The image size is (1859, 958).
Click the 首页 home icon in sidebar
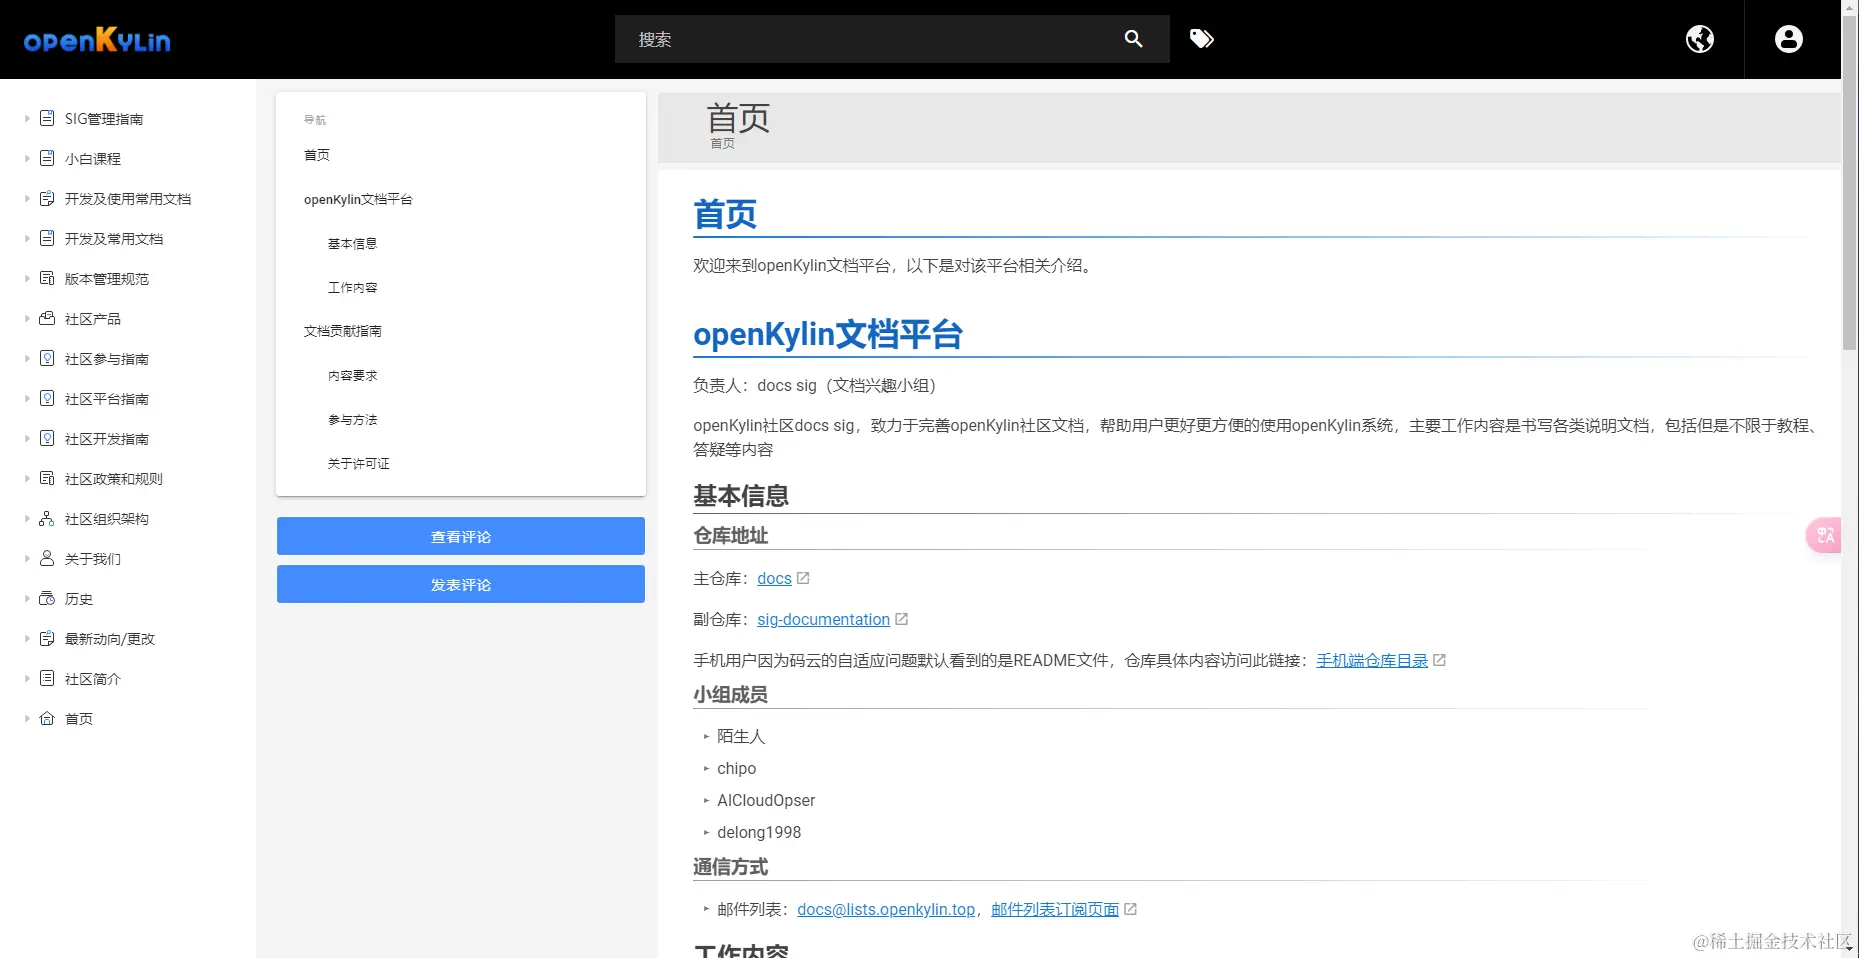[x=47, y=718]
